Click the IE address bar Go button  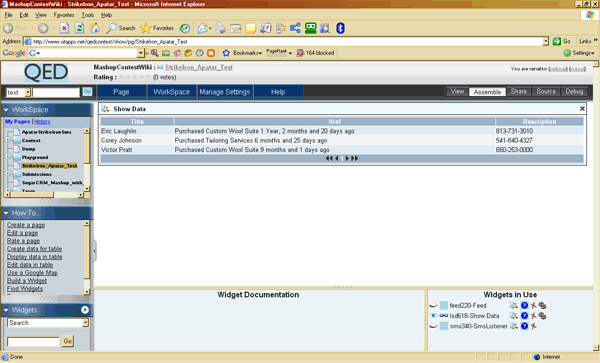(x=562, y=41)
